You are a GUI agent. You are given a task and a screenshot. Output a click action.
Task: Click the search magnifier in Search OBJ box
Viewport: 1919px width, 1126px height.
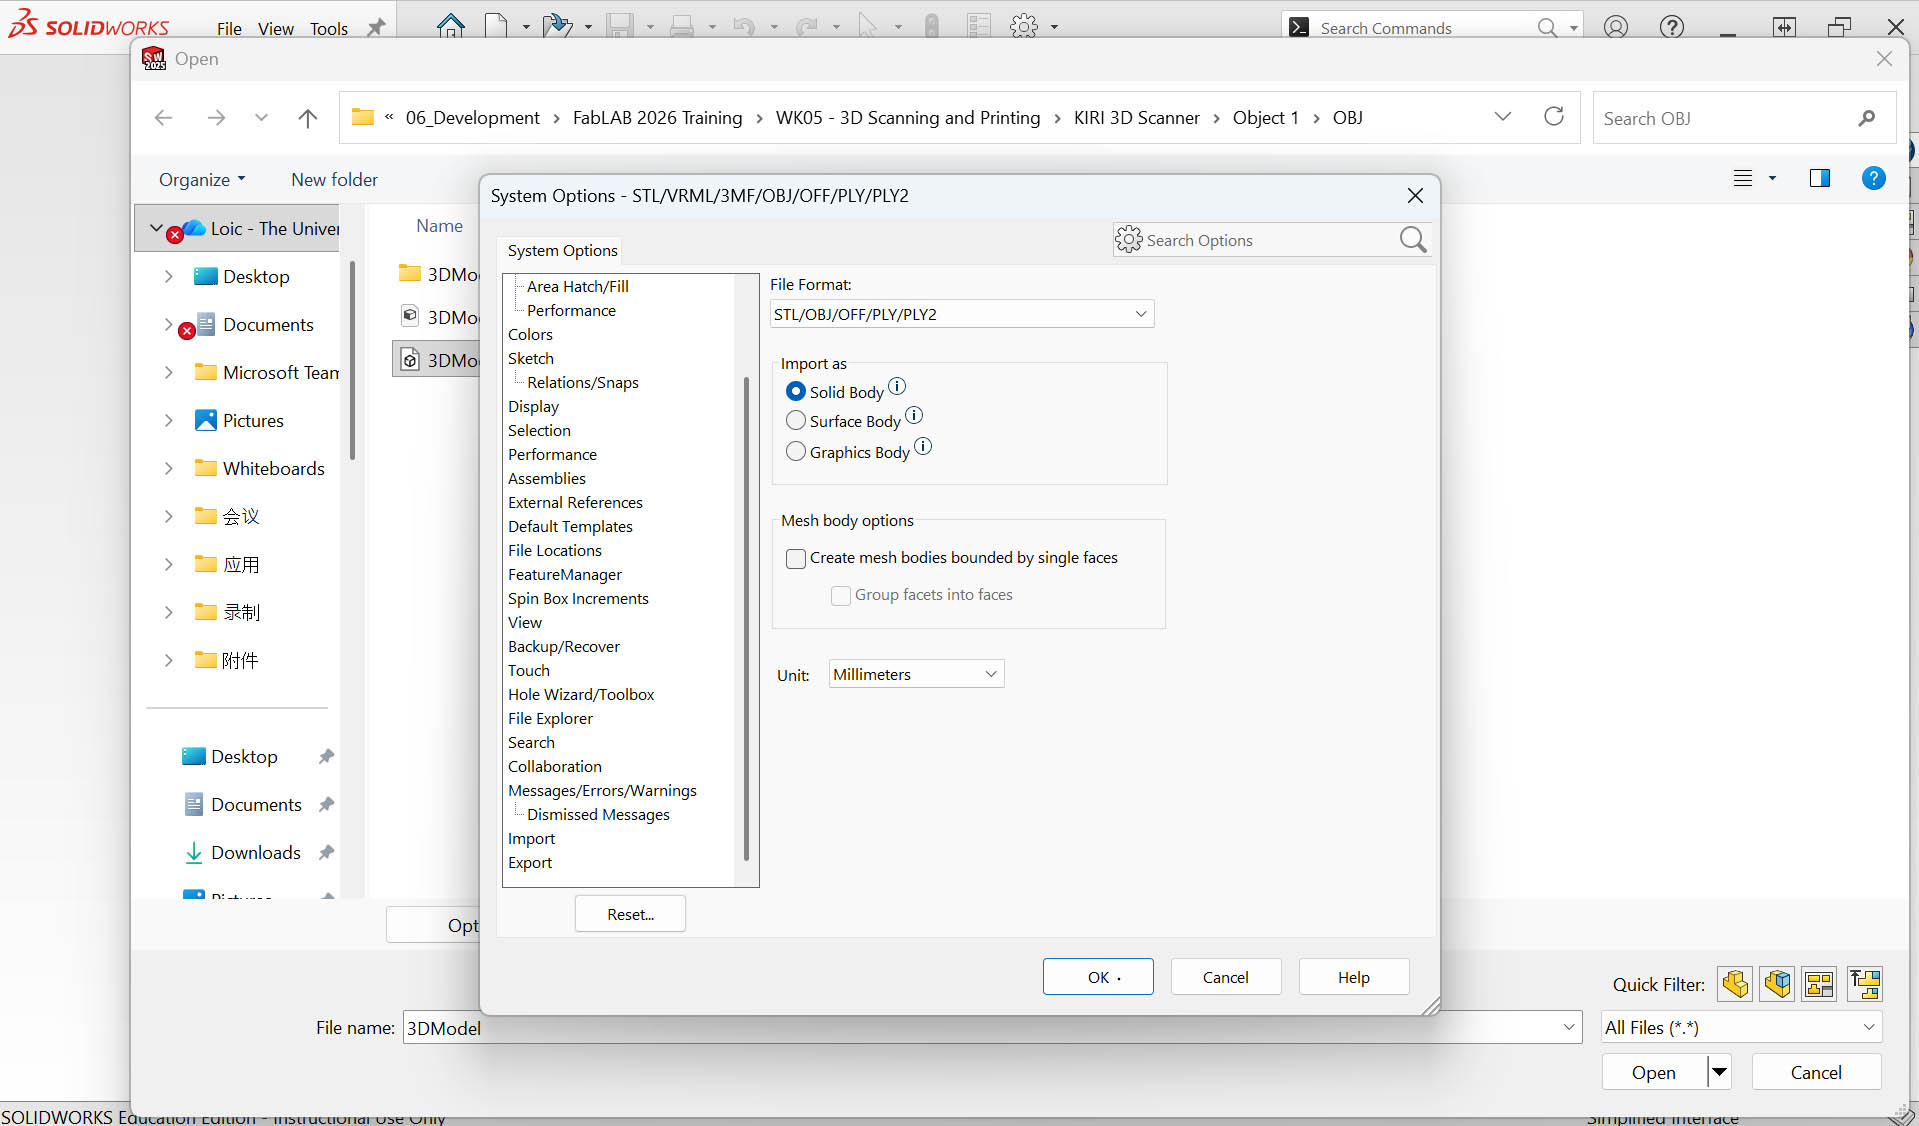click(1866, 118)
